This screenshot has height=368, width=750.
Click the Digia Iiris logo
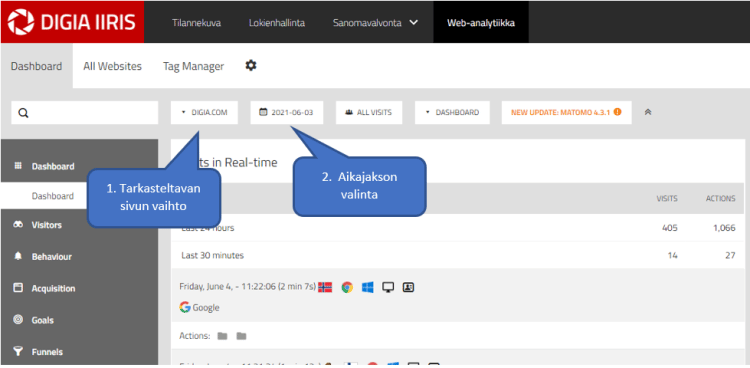point(72,22)
